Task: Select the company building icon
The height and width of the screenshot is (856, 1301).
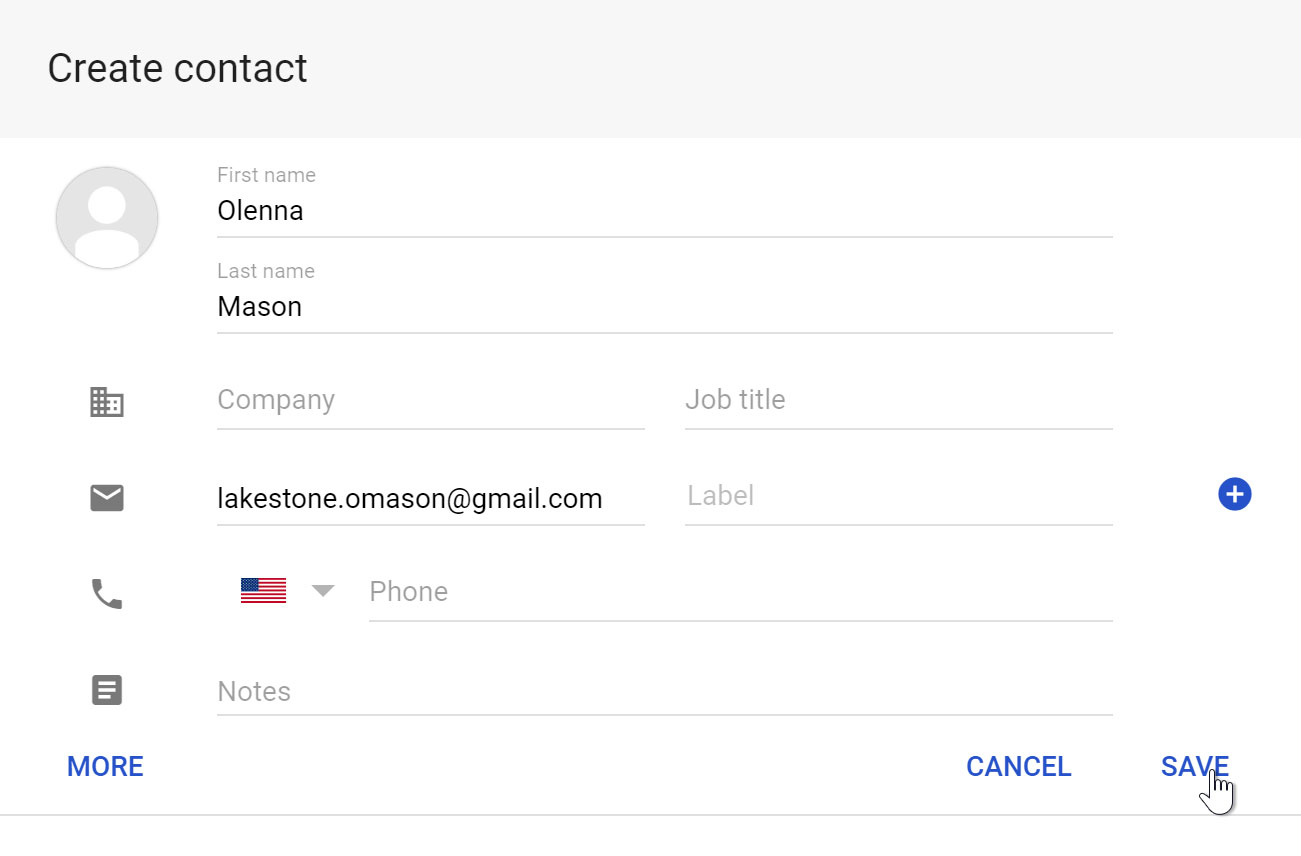Action: tap(107, 402)
